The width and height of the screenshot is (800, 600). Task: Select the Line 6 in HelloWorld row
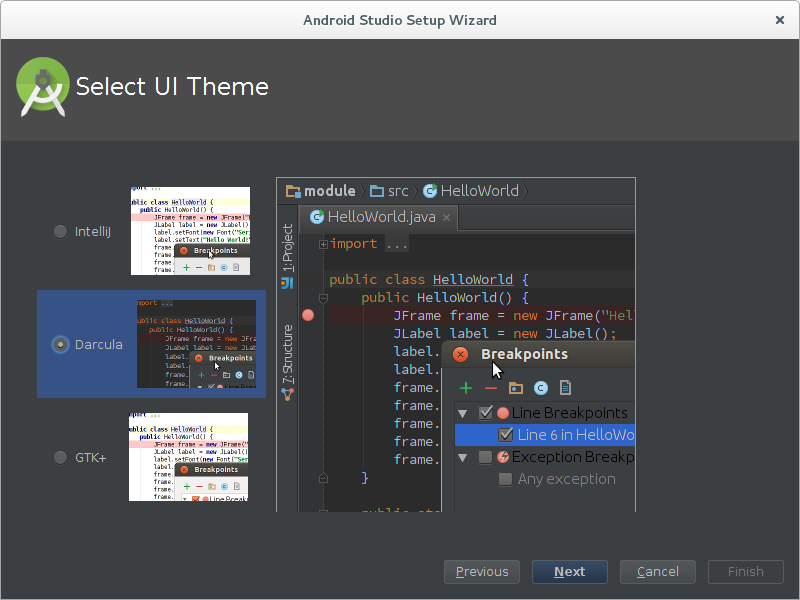545,435
